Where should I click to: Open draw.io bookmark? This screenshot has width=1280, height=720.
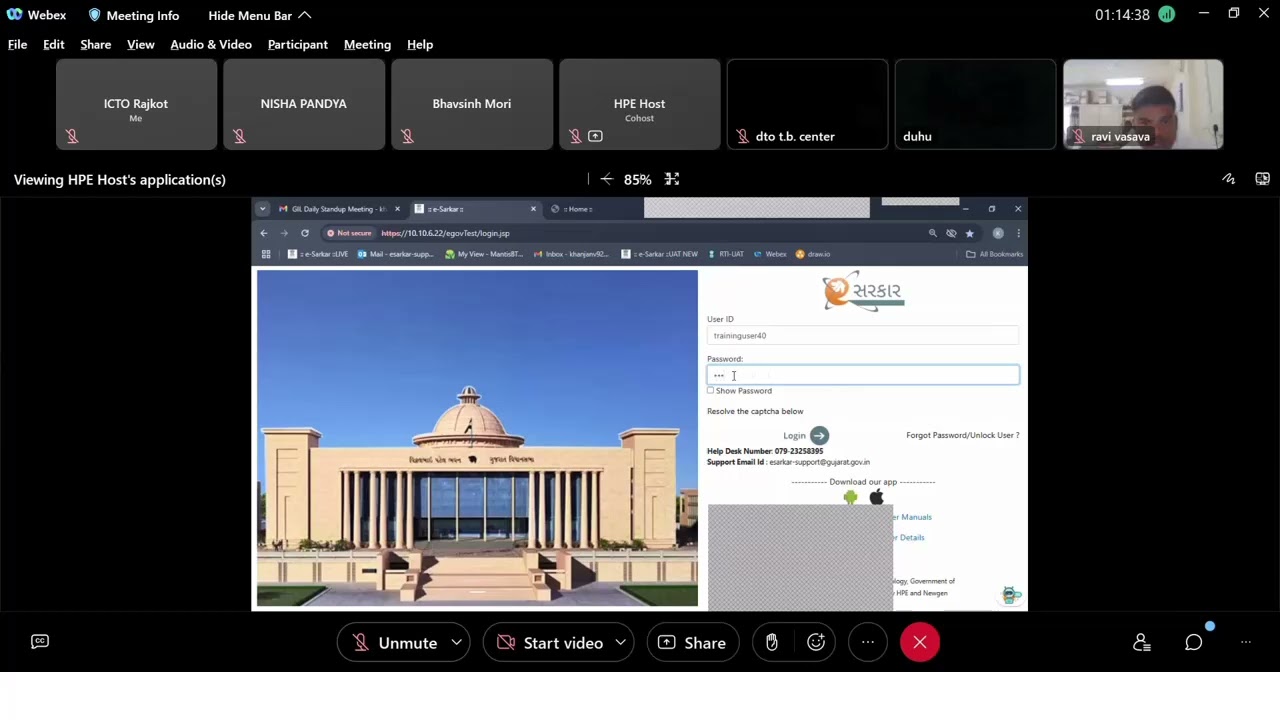(813, 254)
